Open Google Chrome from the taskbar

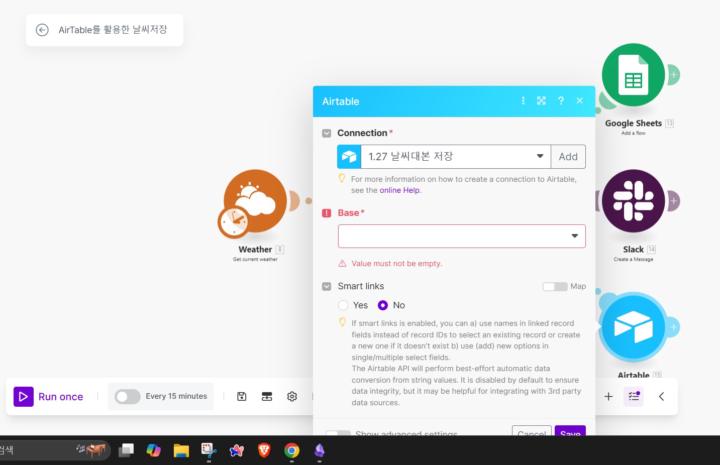[x=292, y=450]
